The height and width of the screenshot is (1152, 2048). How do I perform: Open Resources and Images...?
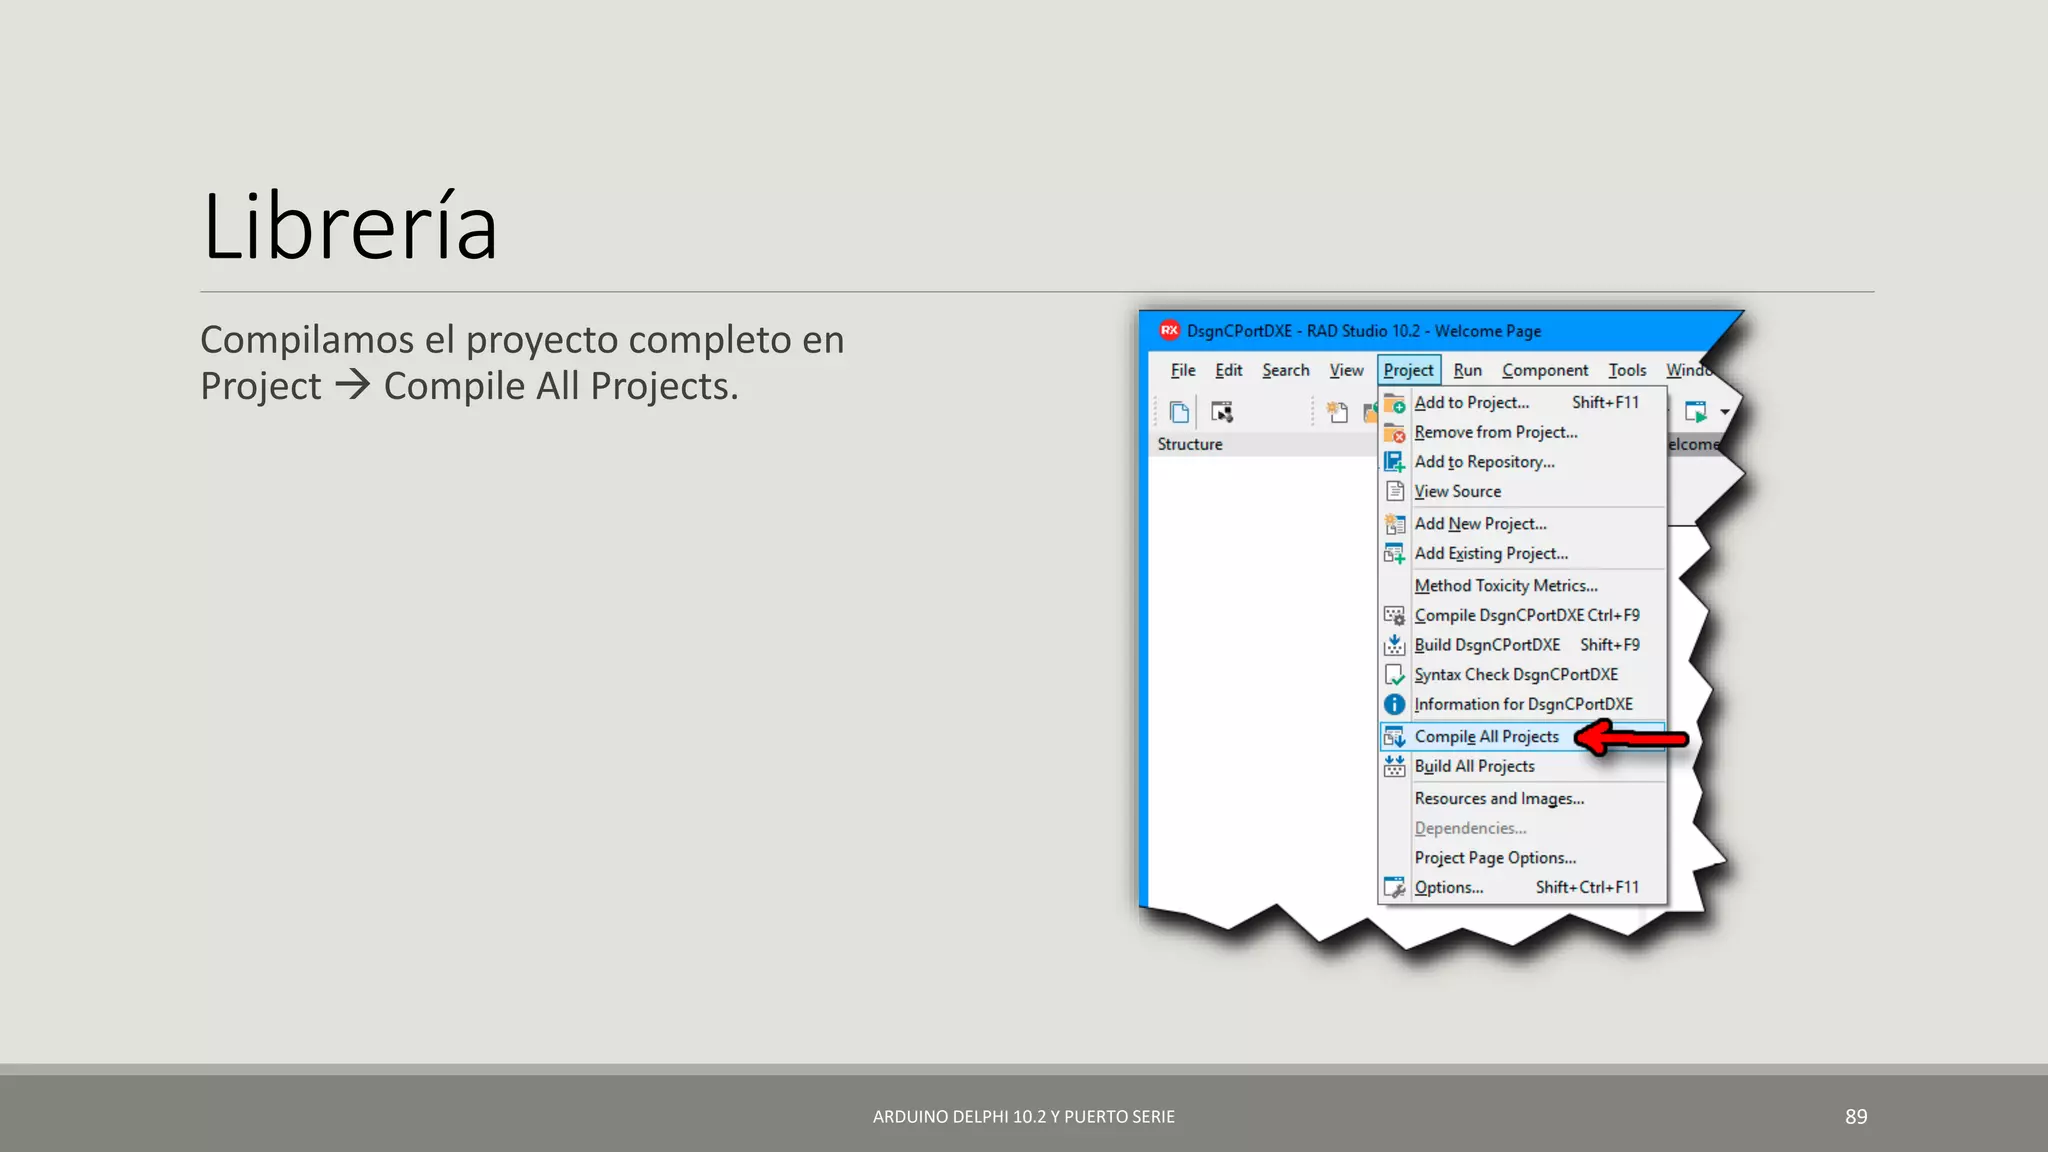(x=1522, y=799)
